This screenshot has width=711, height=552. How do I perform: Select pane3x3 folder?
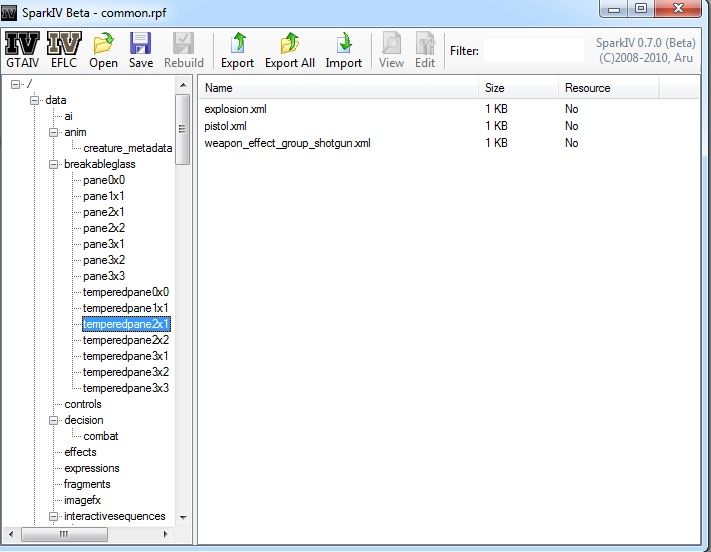point(104,276)
